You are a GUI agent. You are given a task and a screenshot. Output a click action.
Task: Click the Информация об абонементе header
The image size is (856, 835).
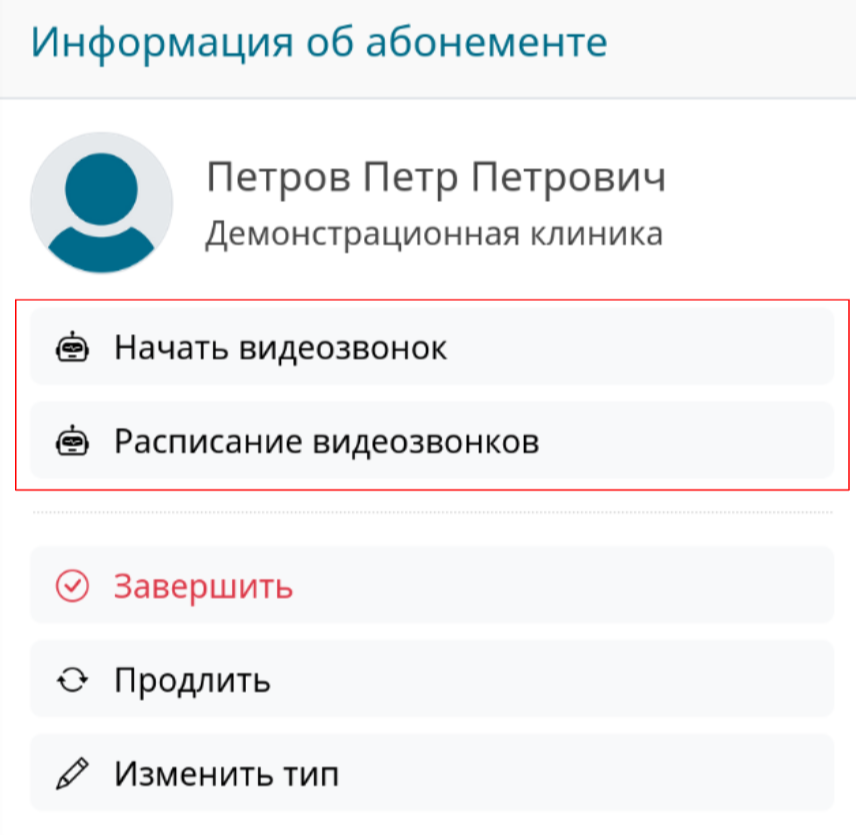pos(320,44)
